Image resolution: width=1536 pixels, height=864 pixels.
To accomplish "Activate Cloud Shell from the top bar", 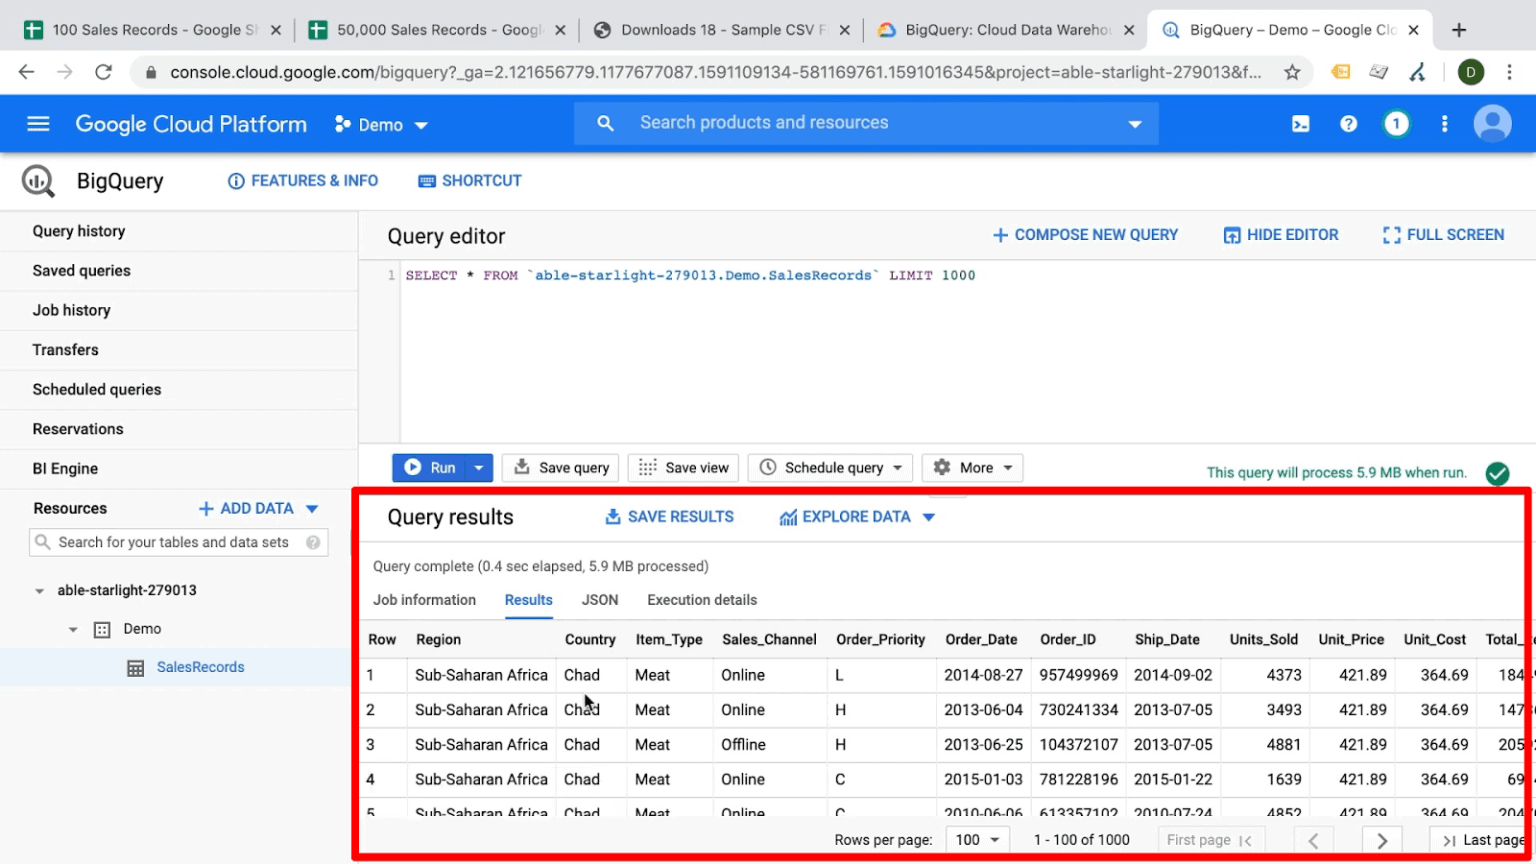I will [1301, 123].
